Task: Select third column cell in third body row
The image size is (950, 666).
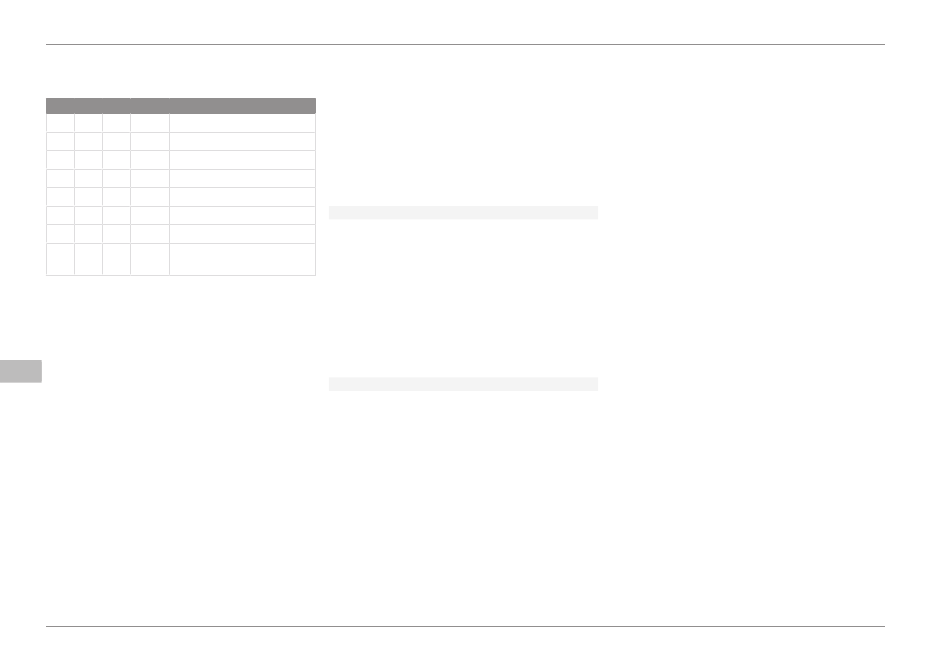Action: [x=116, y=160]
